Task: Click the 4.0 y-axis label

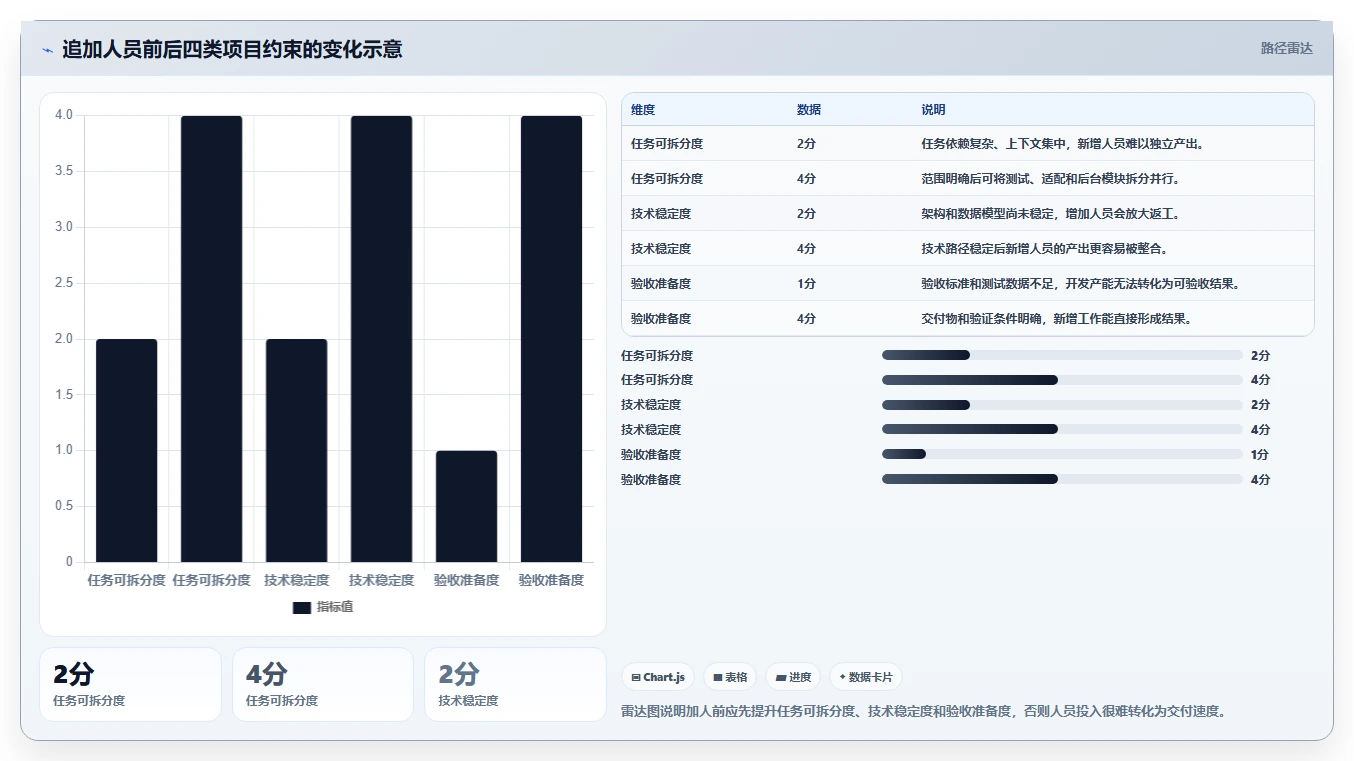Action: coord(64,115)
